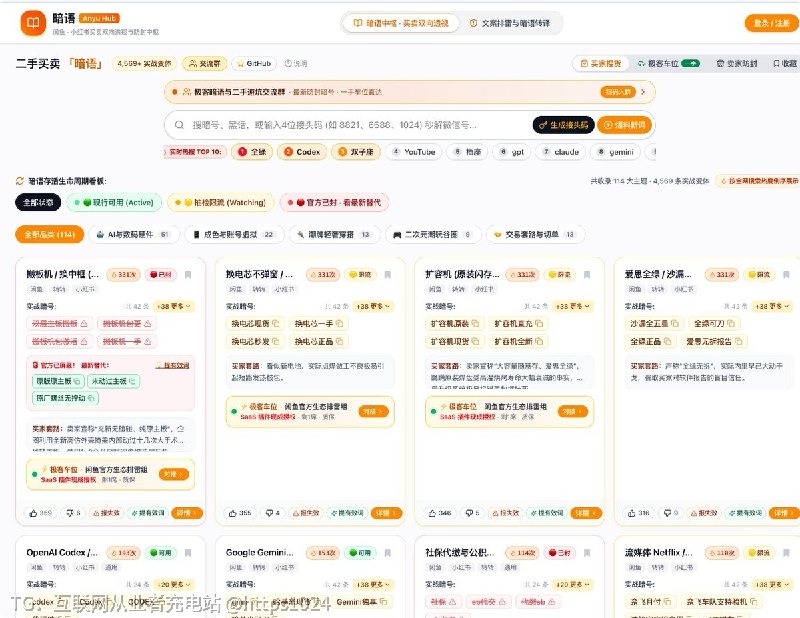
Task: Expand +20 更多 on the OpenAI Codex card
Action: tap(173, 584)
